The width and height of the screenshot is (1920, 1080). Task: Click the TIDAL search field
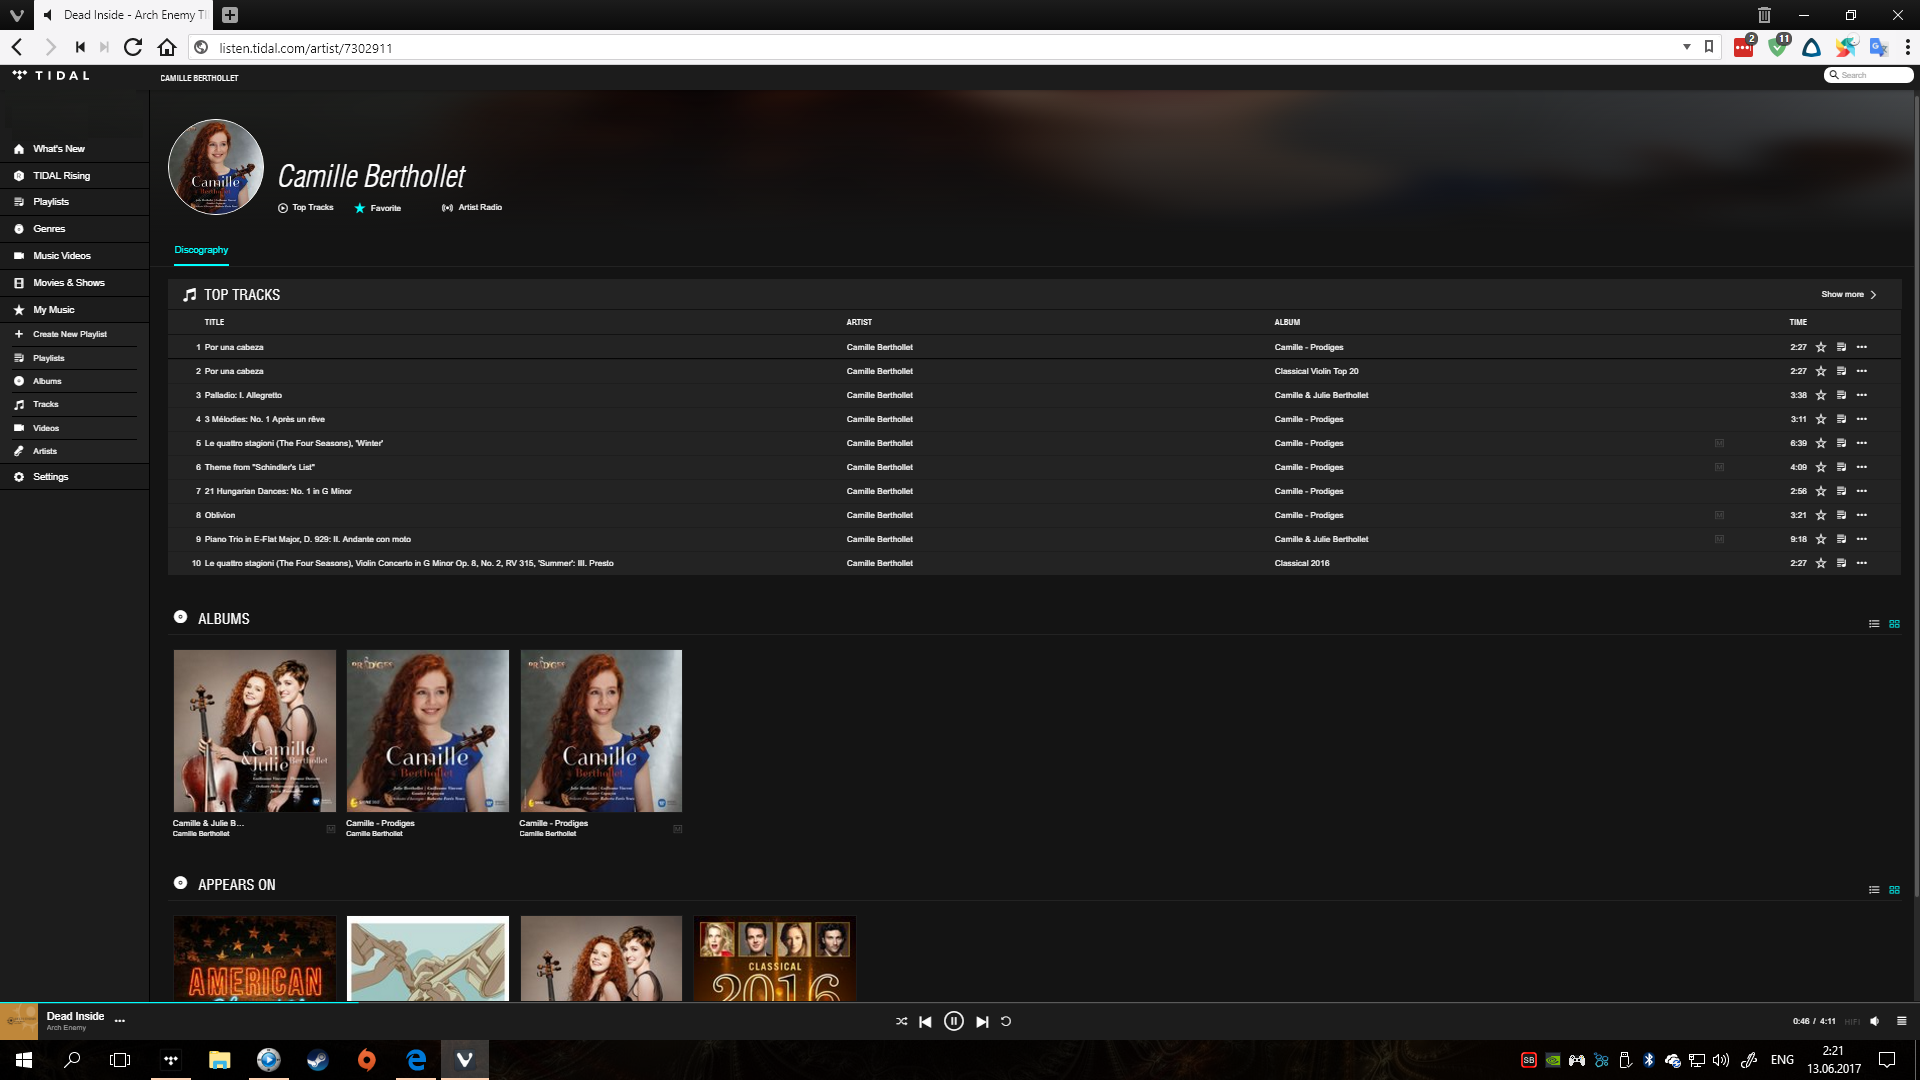pyautogui.click(x=1868, y=75)
